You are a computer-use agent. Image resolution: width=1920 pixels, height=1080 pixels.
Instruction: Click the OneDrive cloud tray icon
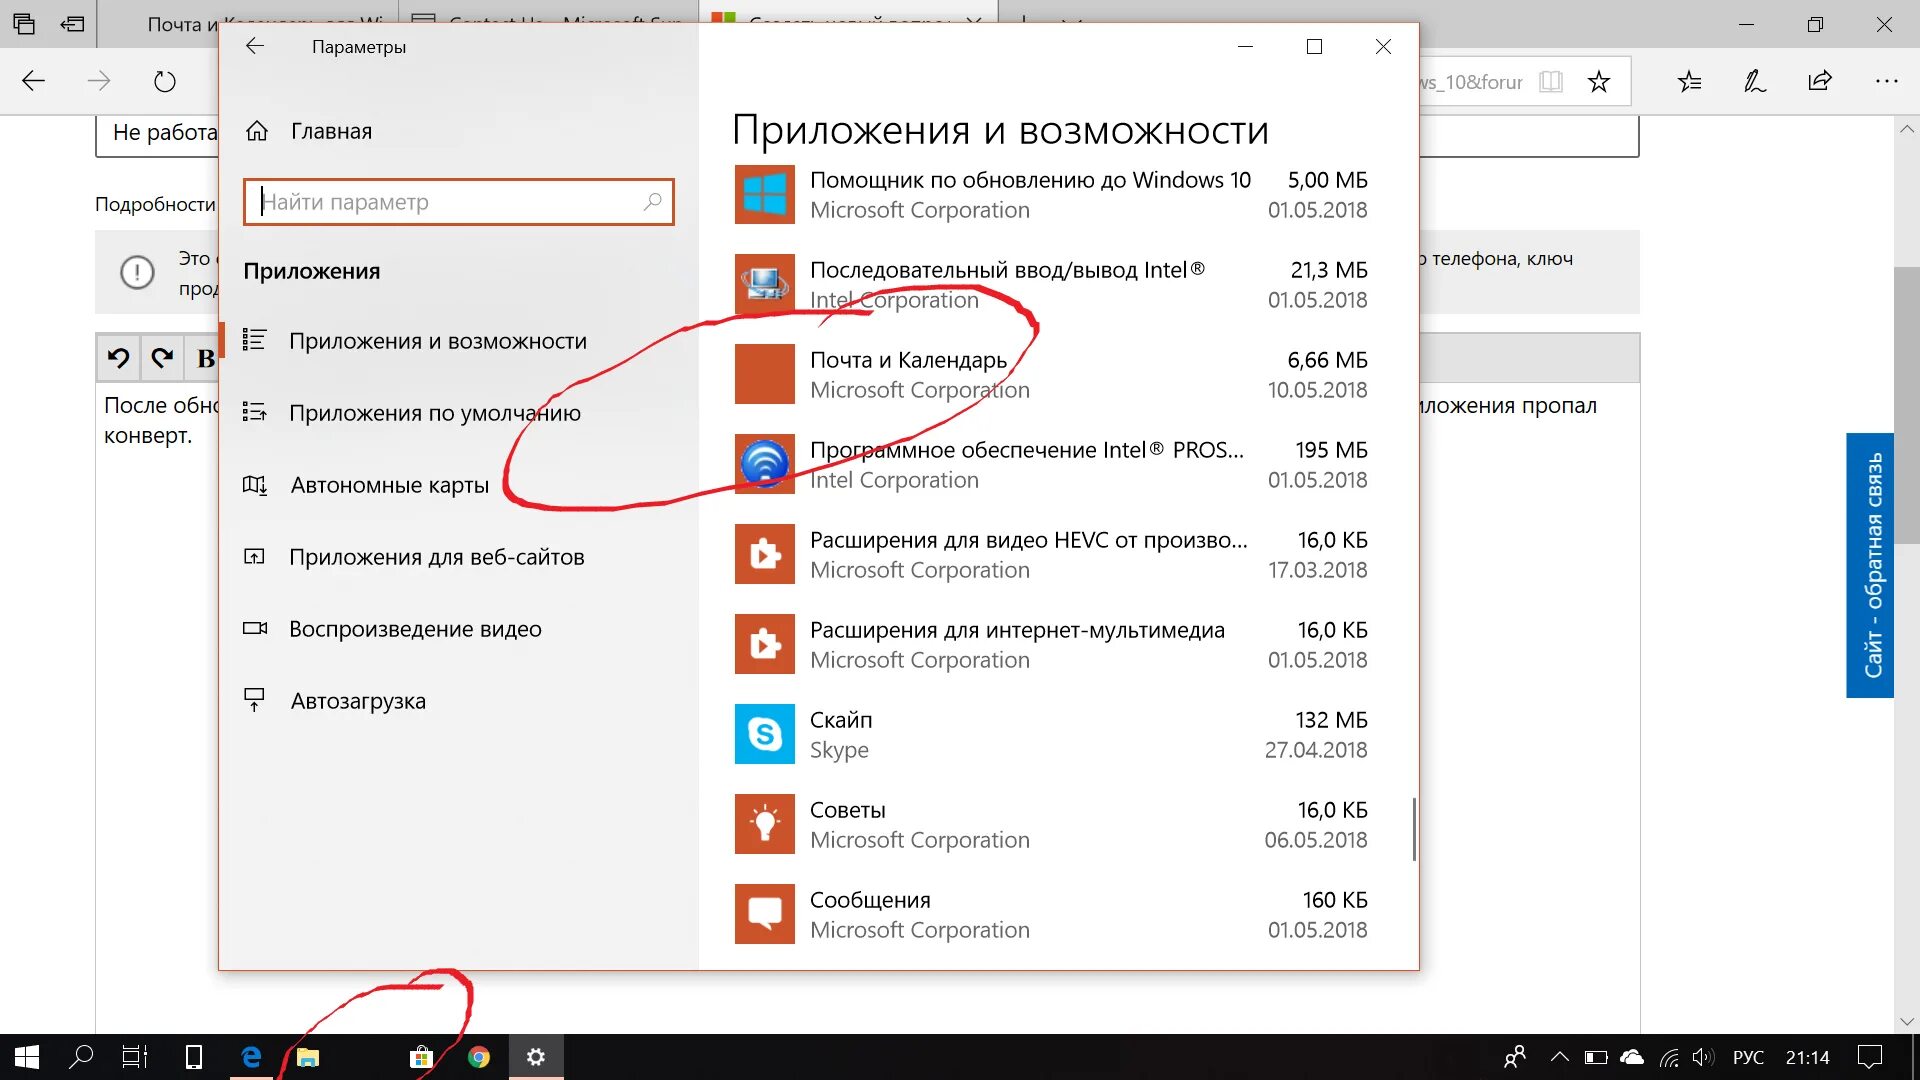[x=1632, y=1057]
